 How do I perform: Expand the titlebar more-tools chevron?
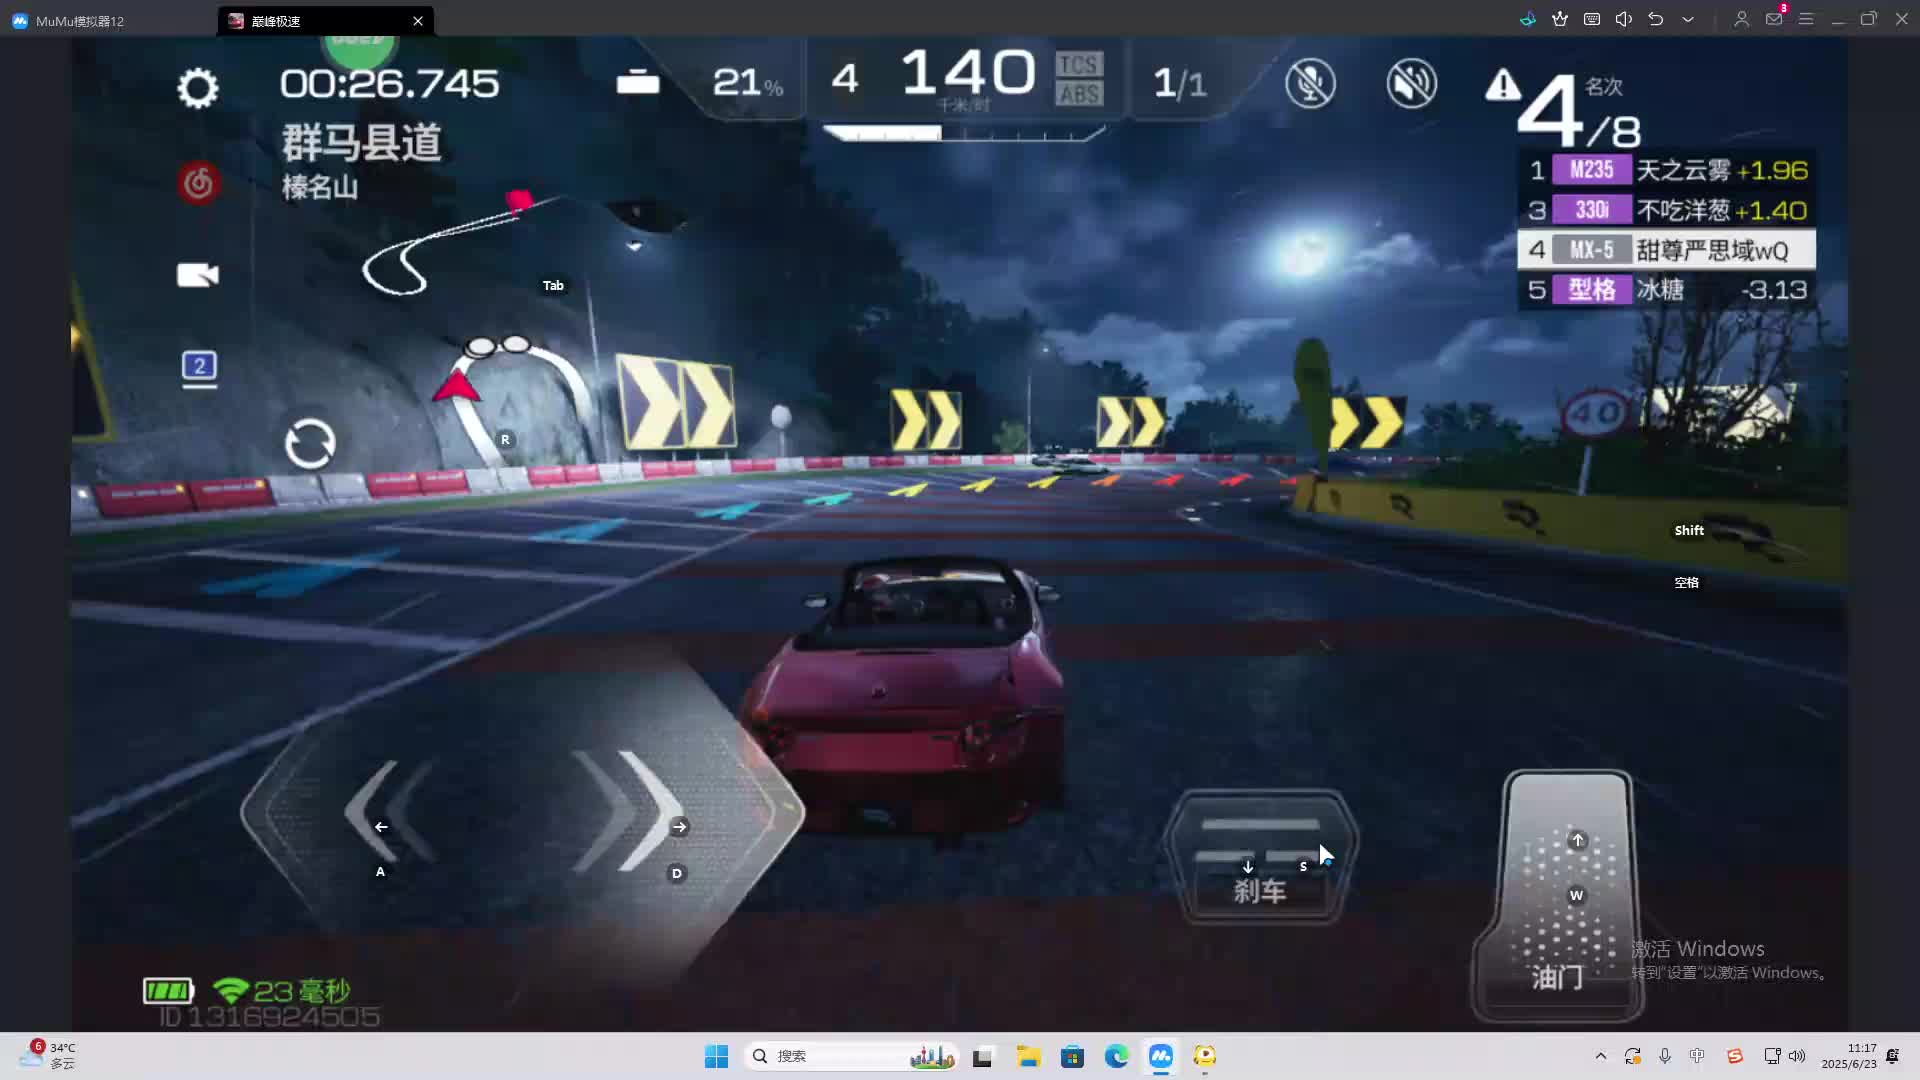1688,19
